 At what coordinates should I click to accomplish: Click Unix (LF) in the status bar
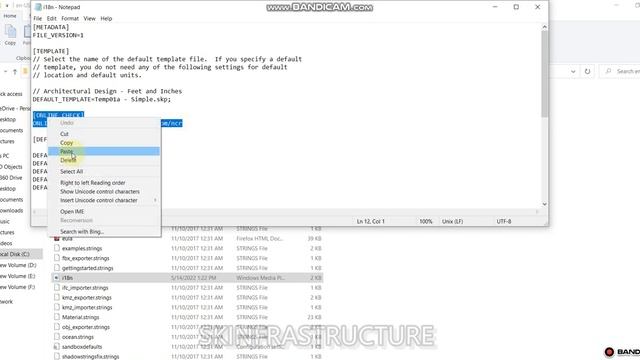click(x=452, y=221)
